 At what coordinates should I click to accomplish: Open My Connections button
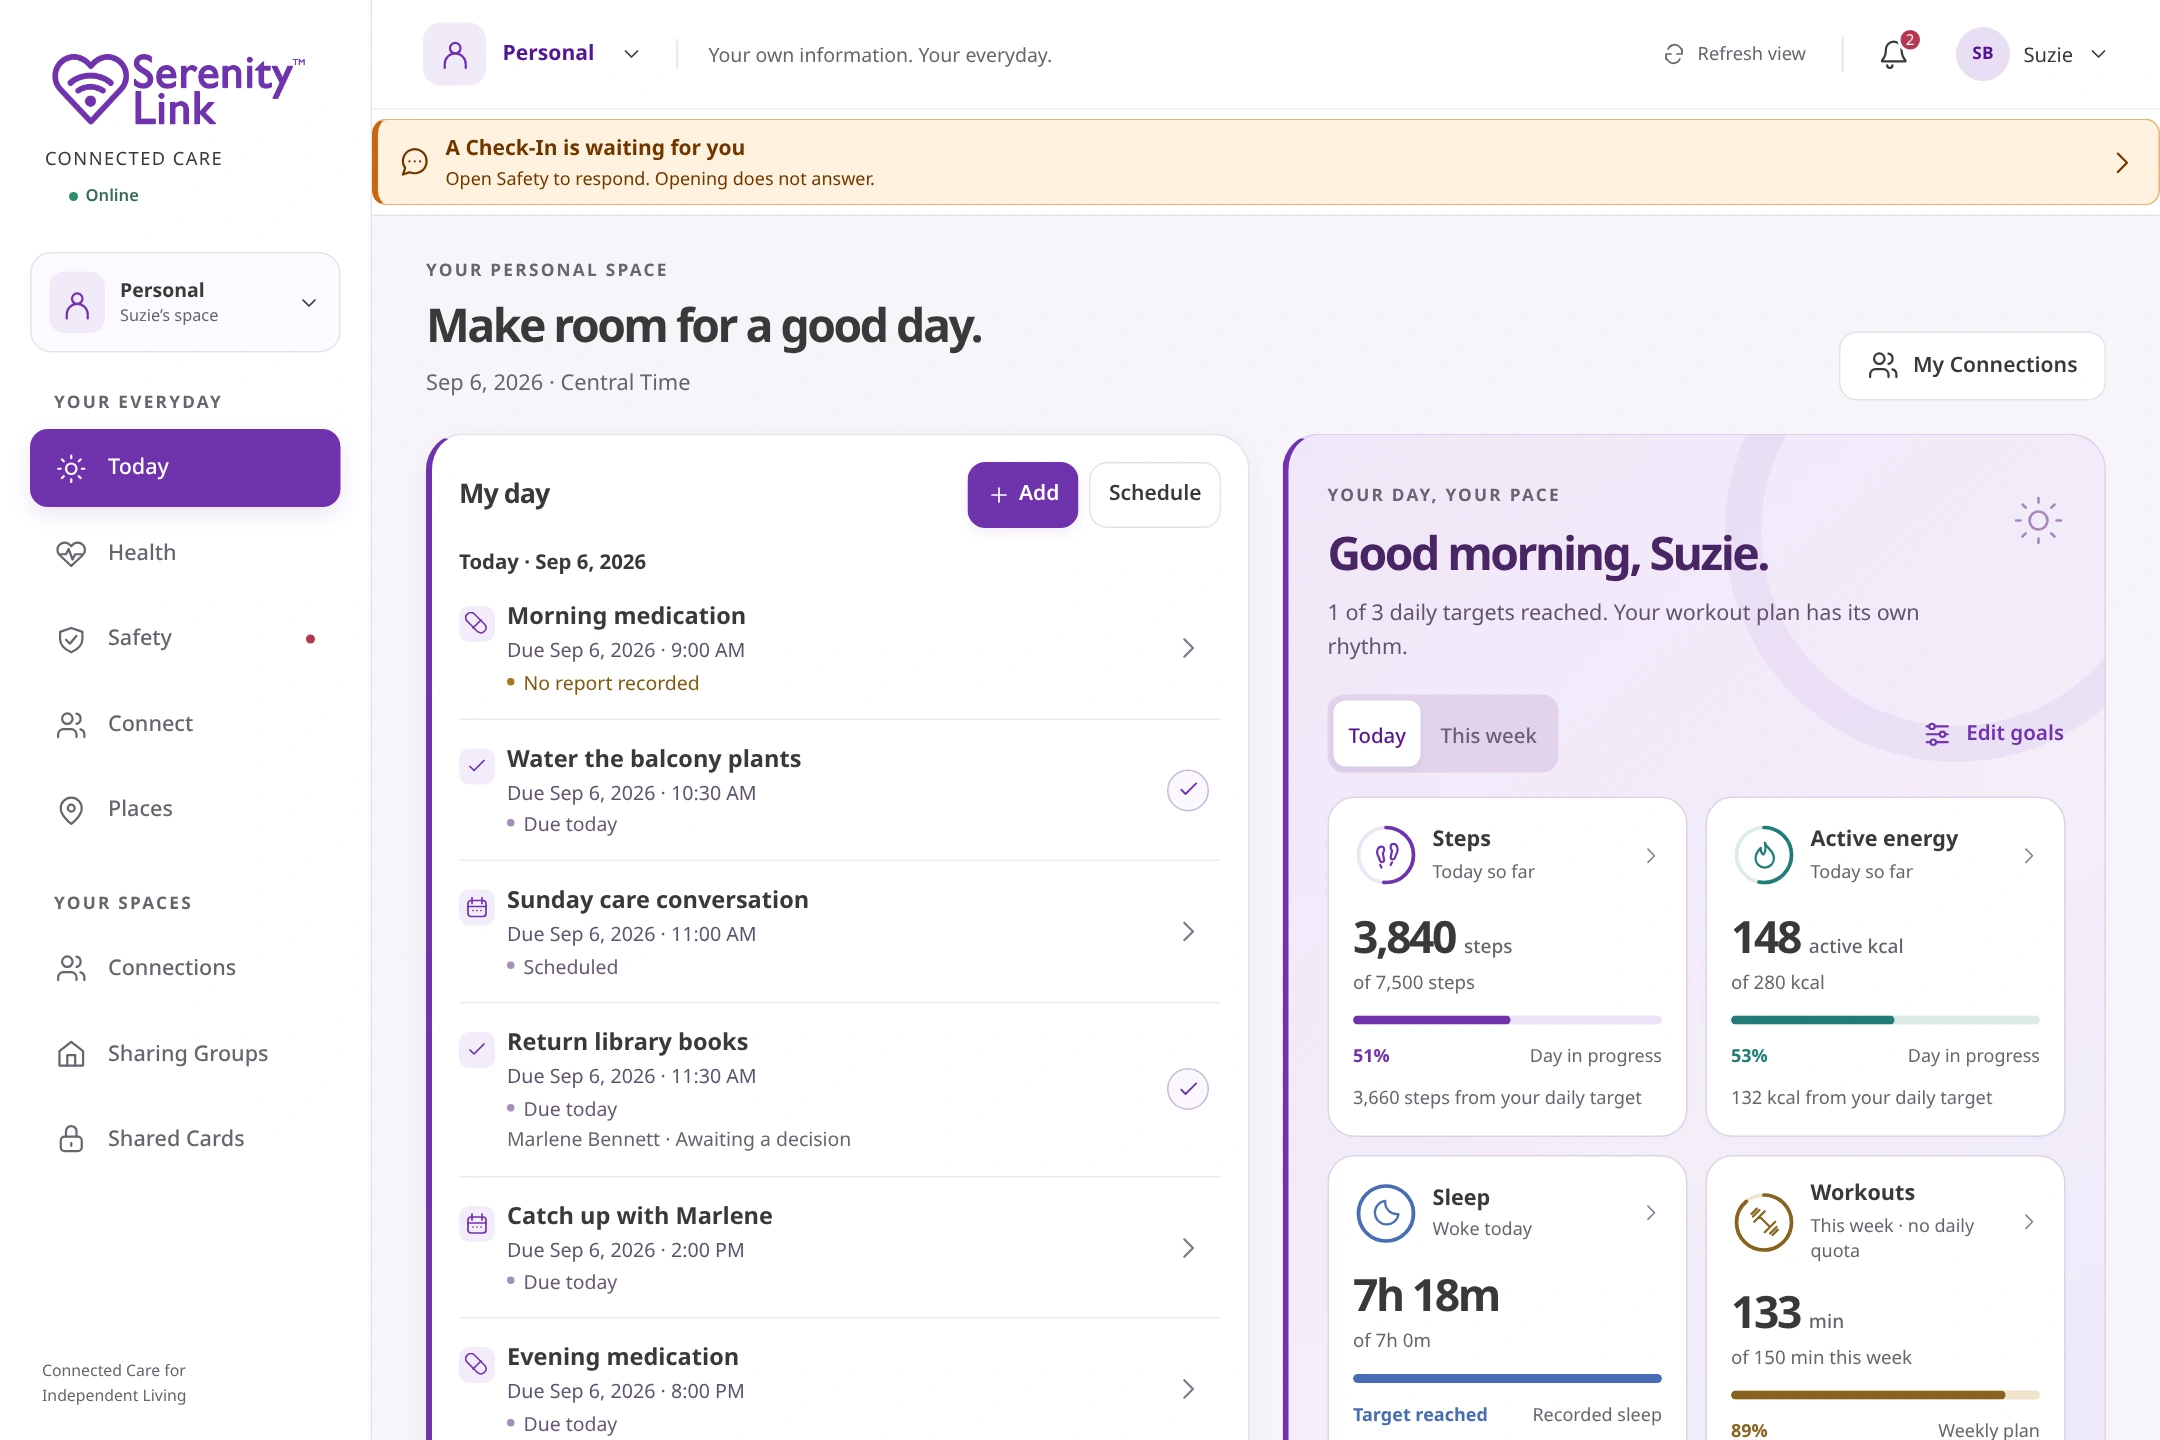tap(1972, 366)
